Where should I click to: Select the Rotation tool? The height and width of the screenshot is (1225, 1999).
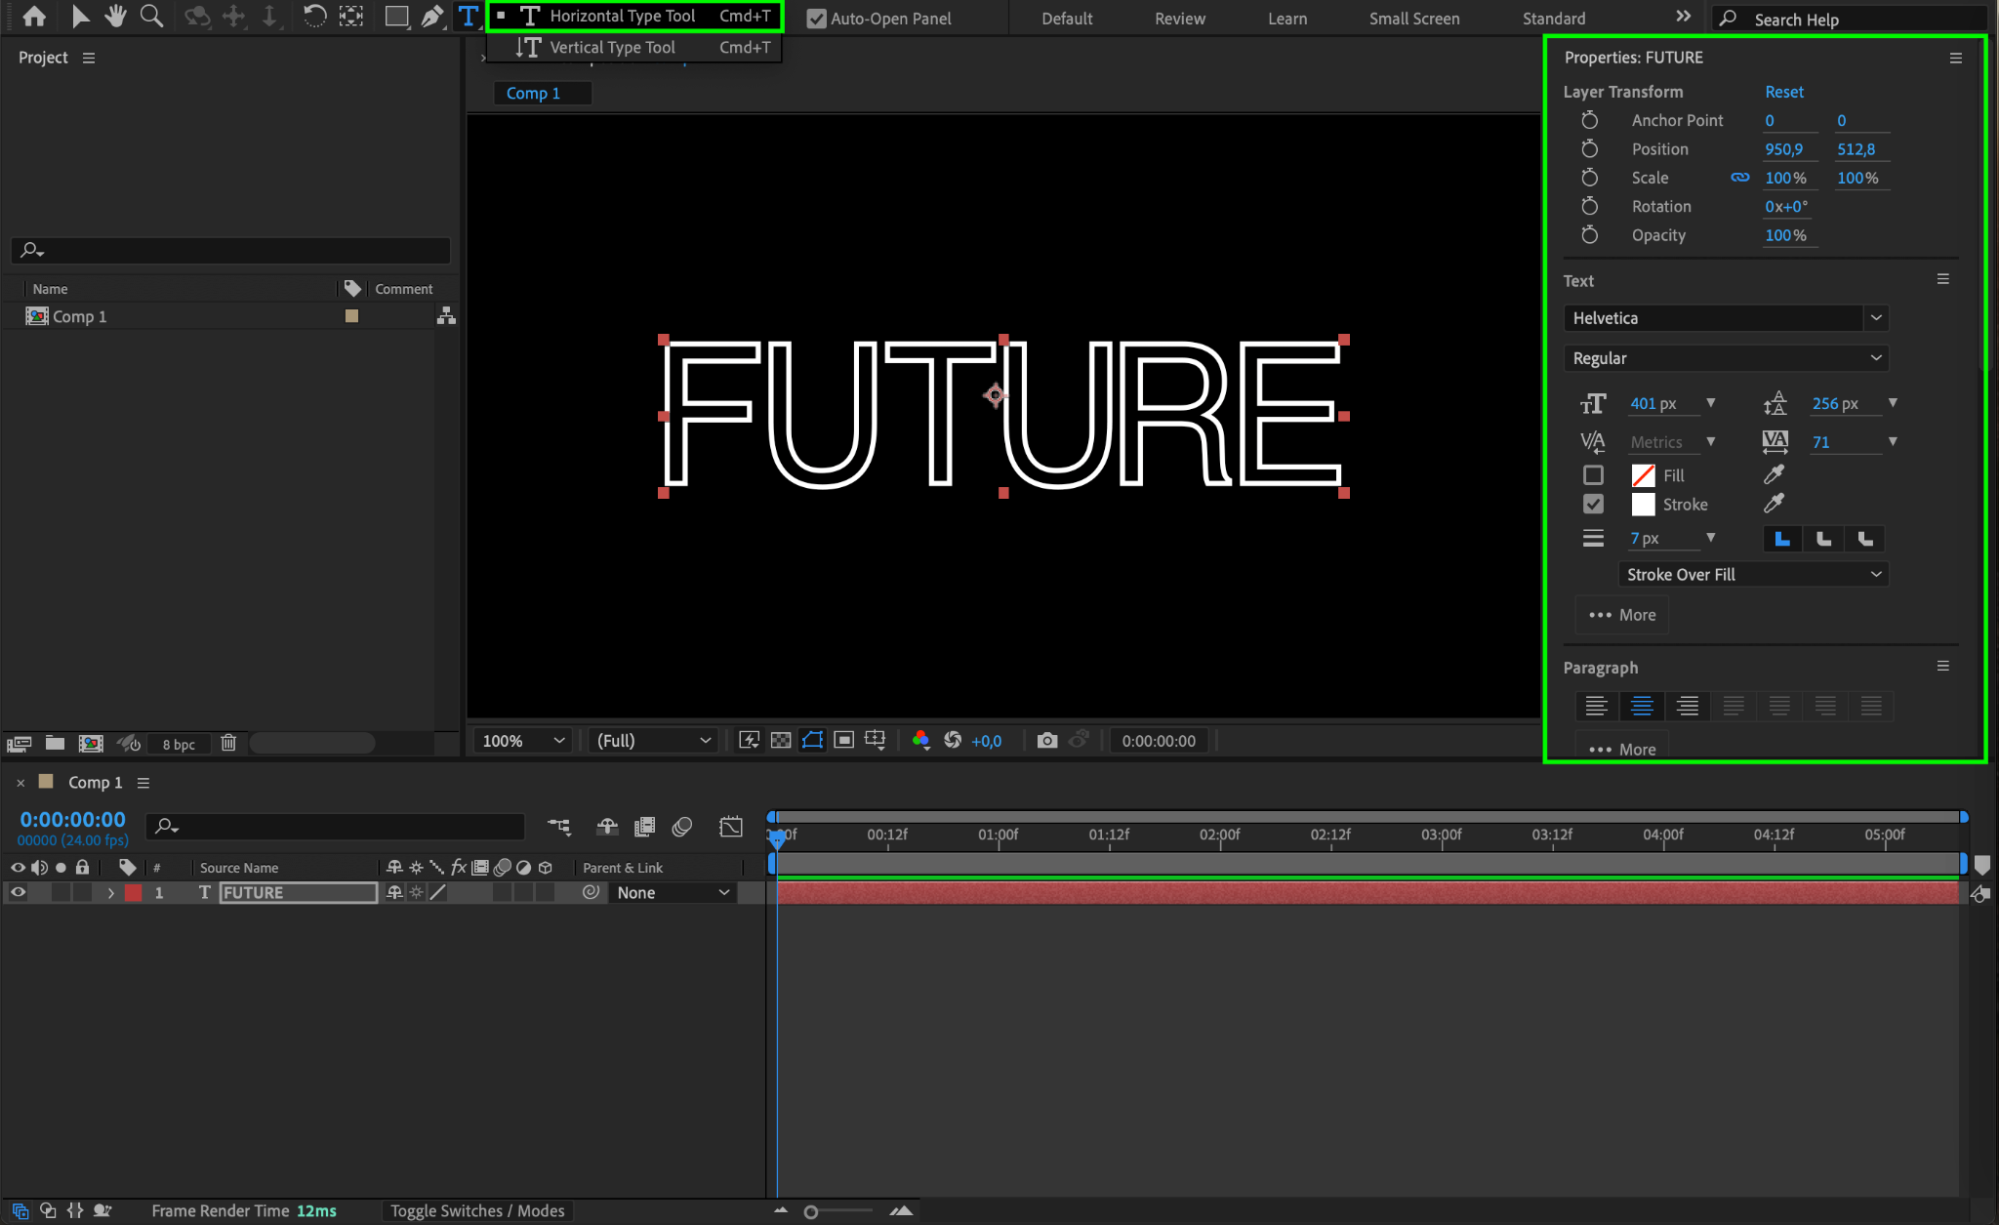314,16
